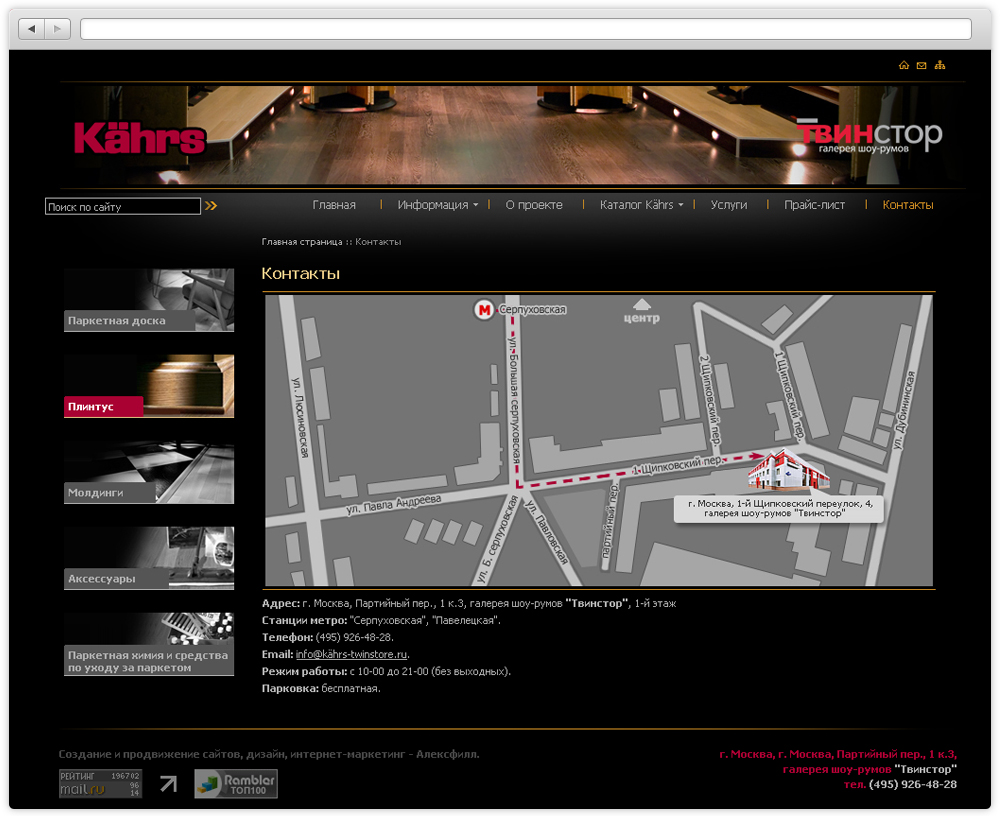Screen dimensions: 1000x816
Task: Click the Поиск по сайту search field
Action: [123, 206]
